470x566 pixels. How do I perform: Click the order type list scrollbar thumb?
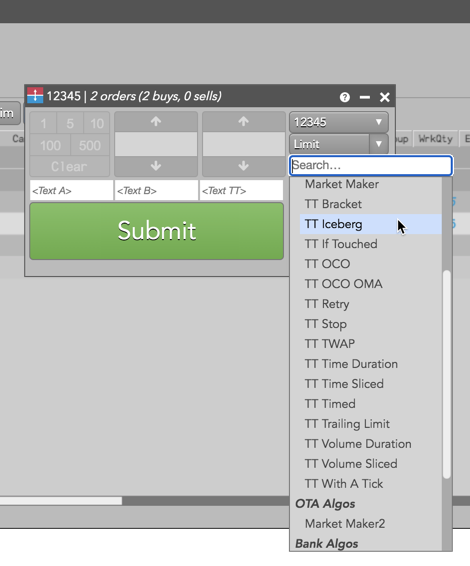[x=447, y=374]
